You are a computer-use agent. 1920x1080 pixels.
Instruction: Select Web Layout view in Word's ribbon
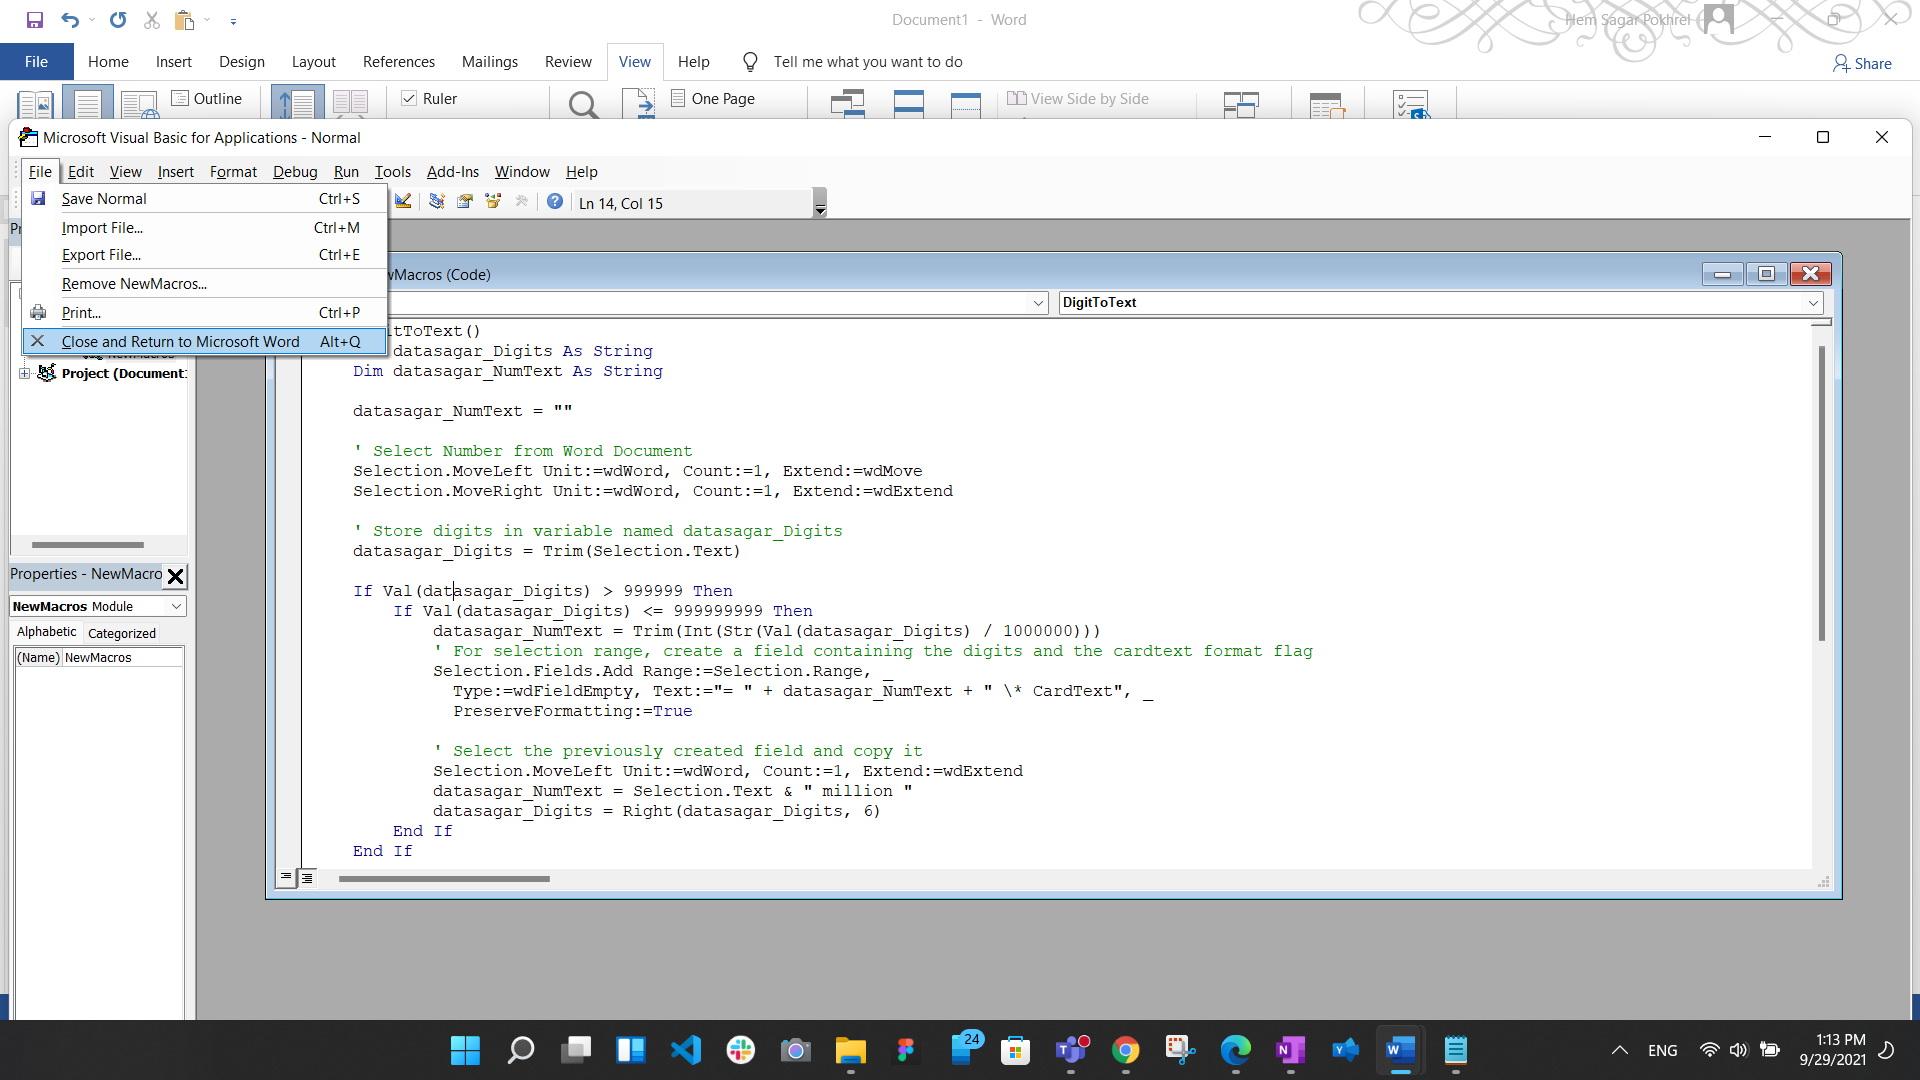139,104
